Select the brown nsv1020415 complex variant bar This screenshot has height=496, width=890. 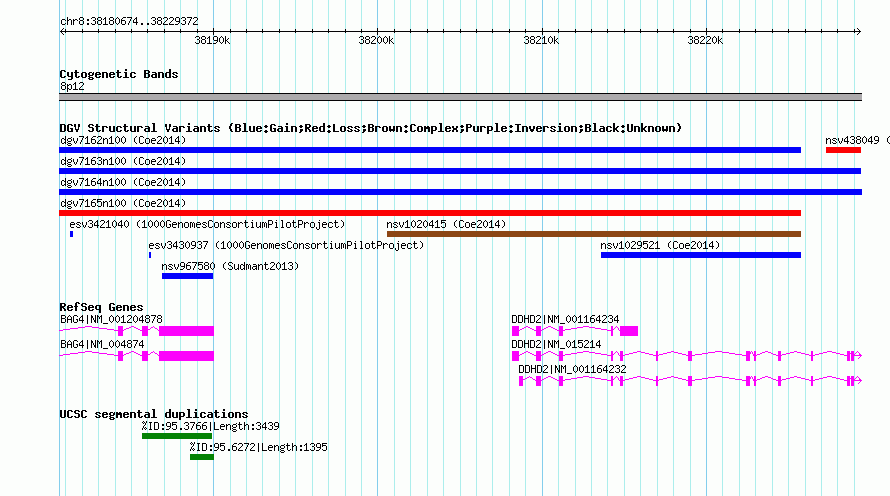(x=594, y=234)
